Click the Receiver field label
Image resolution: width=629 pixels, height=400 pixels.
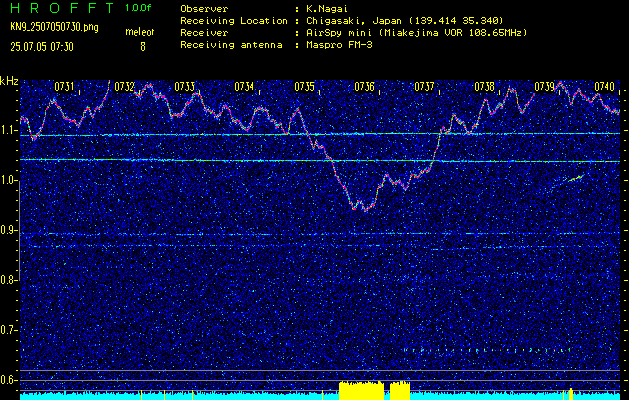click(204, 33)
